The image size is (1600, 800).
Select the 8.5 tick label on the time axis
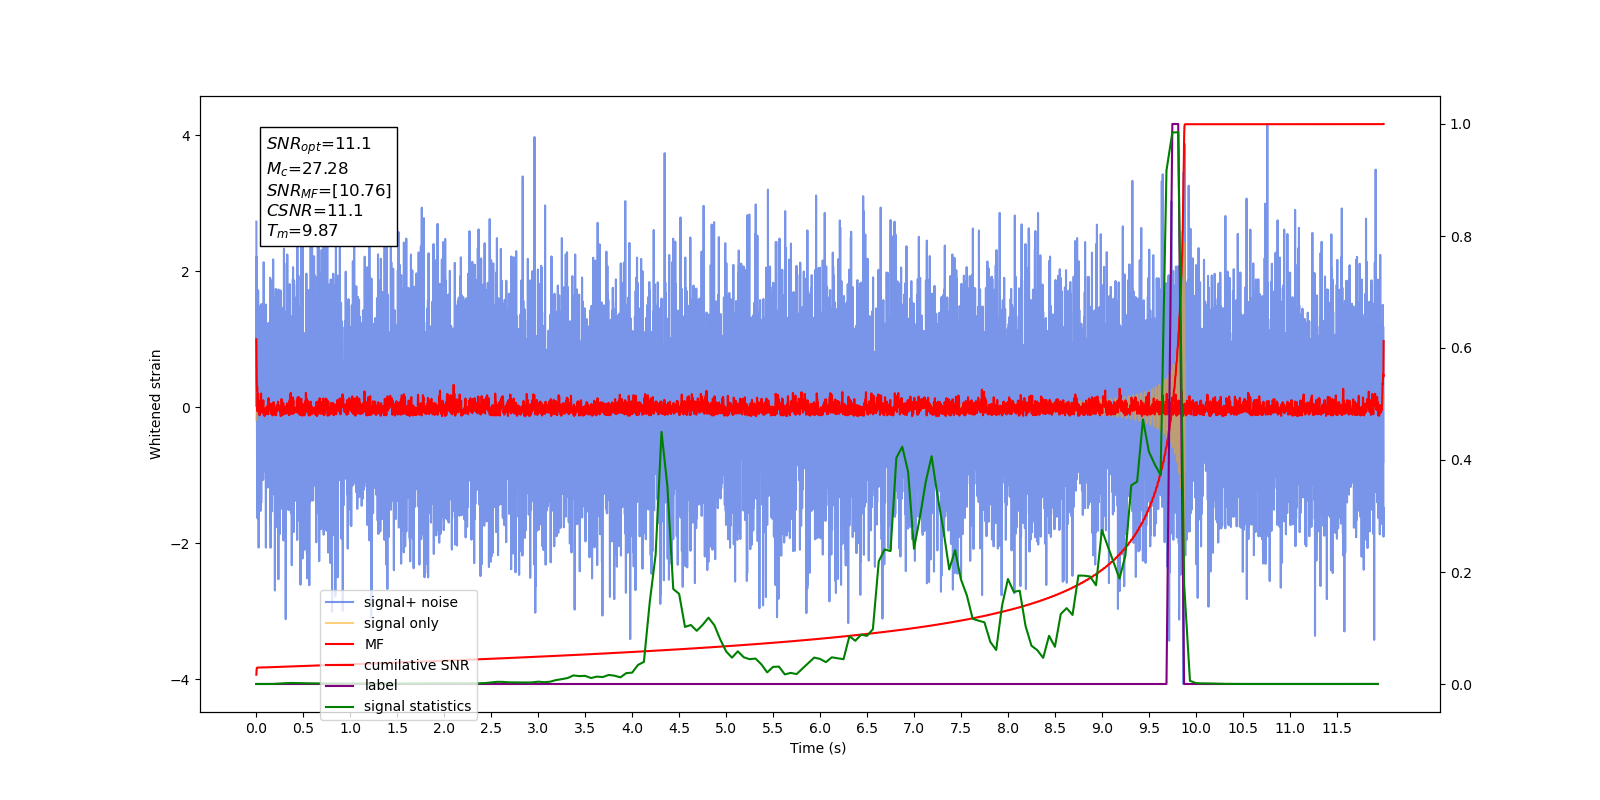click(1055, 728)
